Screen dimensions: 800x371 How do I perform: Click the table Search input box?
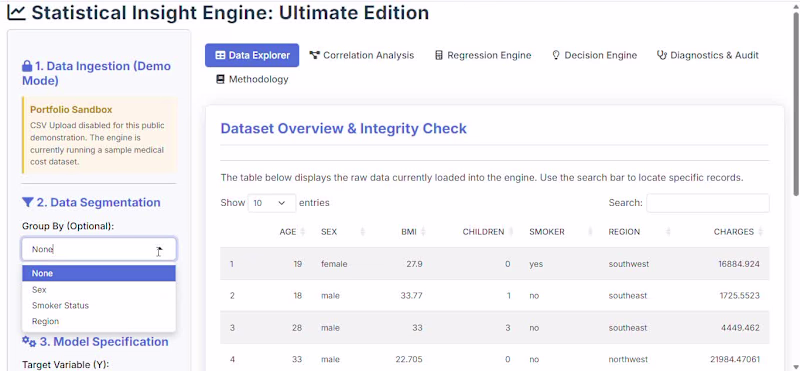[x=708, y=203]
